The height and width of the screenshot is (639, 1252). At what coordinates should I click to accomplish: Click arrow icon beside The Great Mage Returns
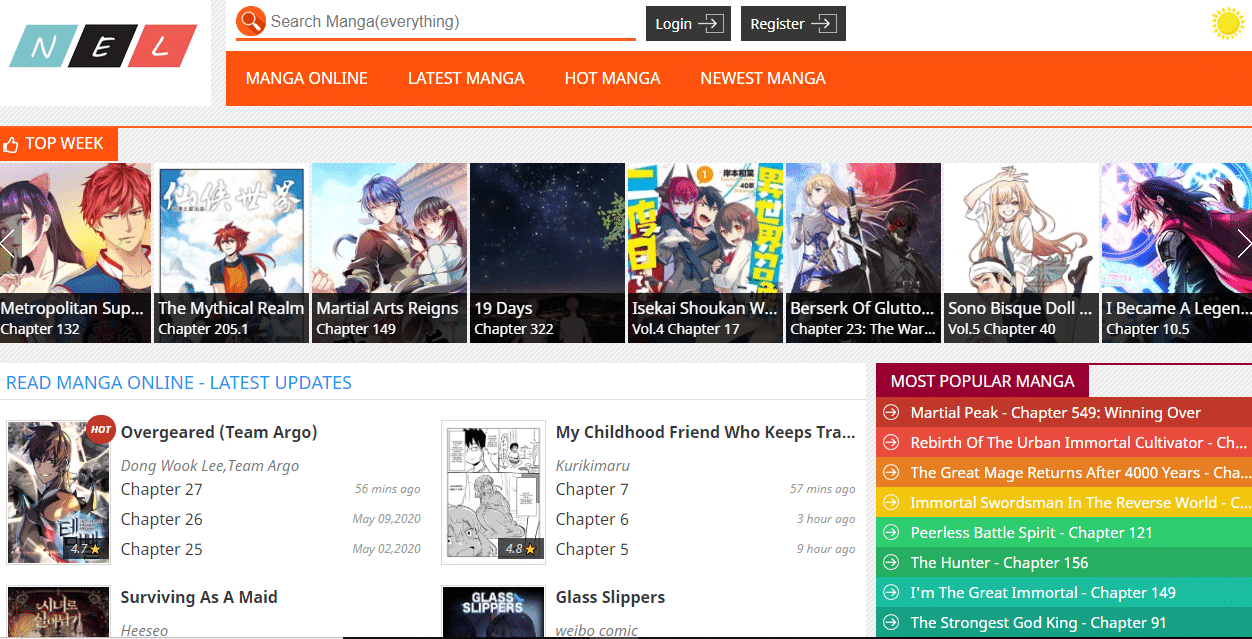click(x=891, y=473)
